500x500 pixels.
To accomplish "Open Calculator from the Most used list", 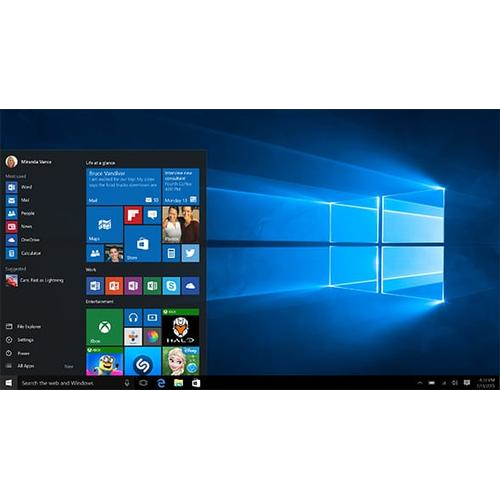I will coord(23,253).
